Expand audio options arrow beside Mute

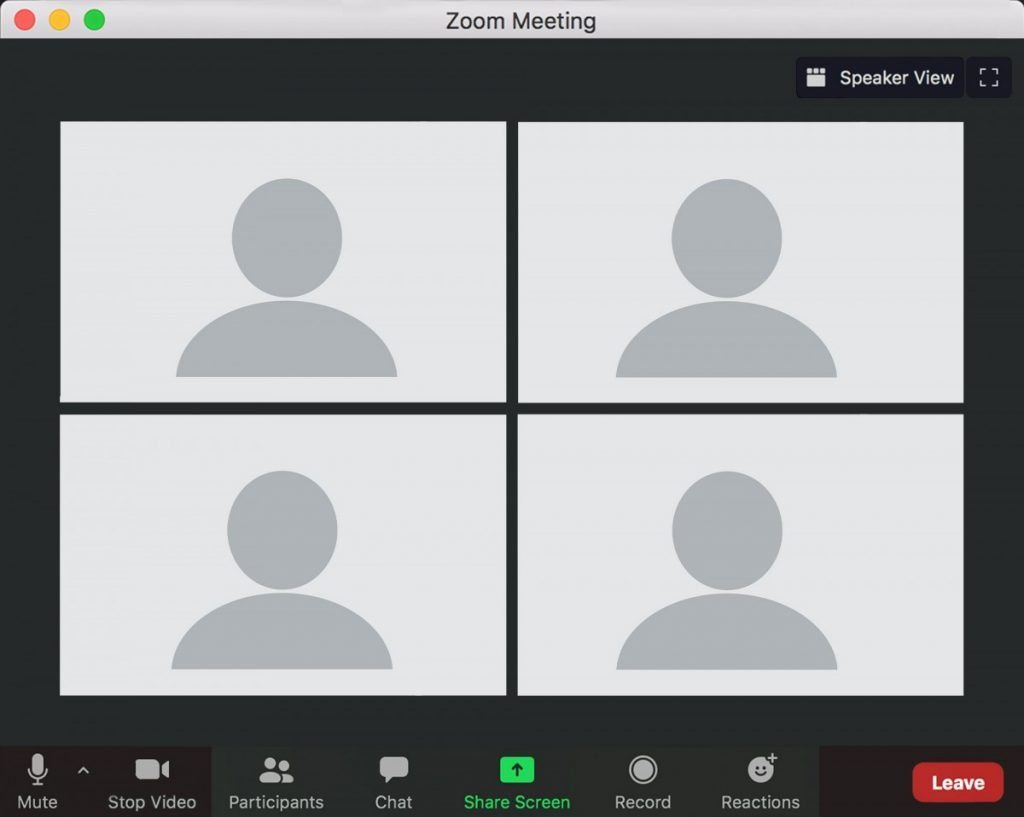(x=83, y=770)
